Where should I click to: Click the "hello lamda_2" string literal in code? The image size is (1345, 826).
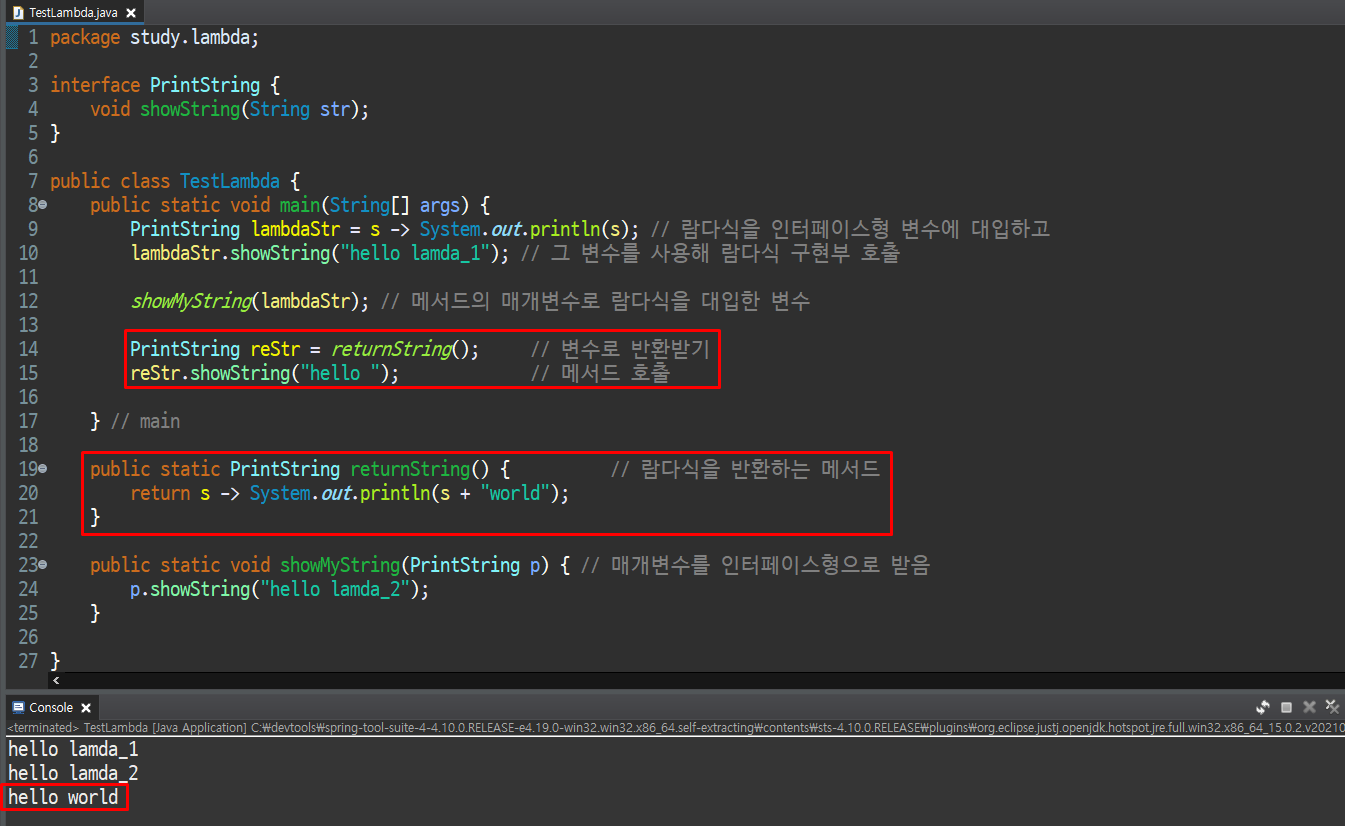335,589
